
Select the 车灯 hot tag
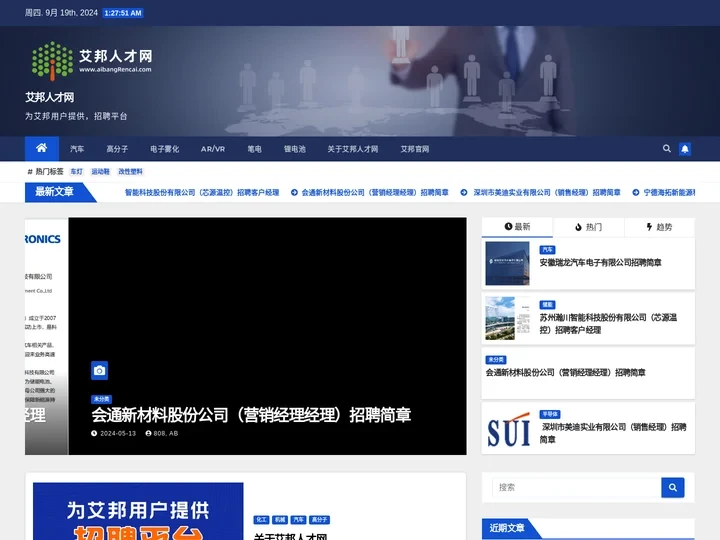76,172
